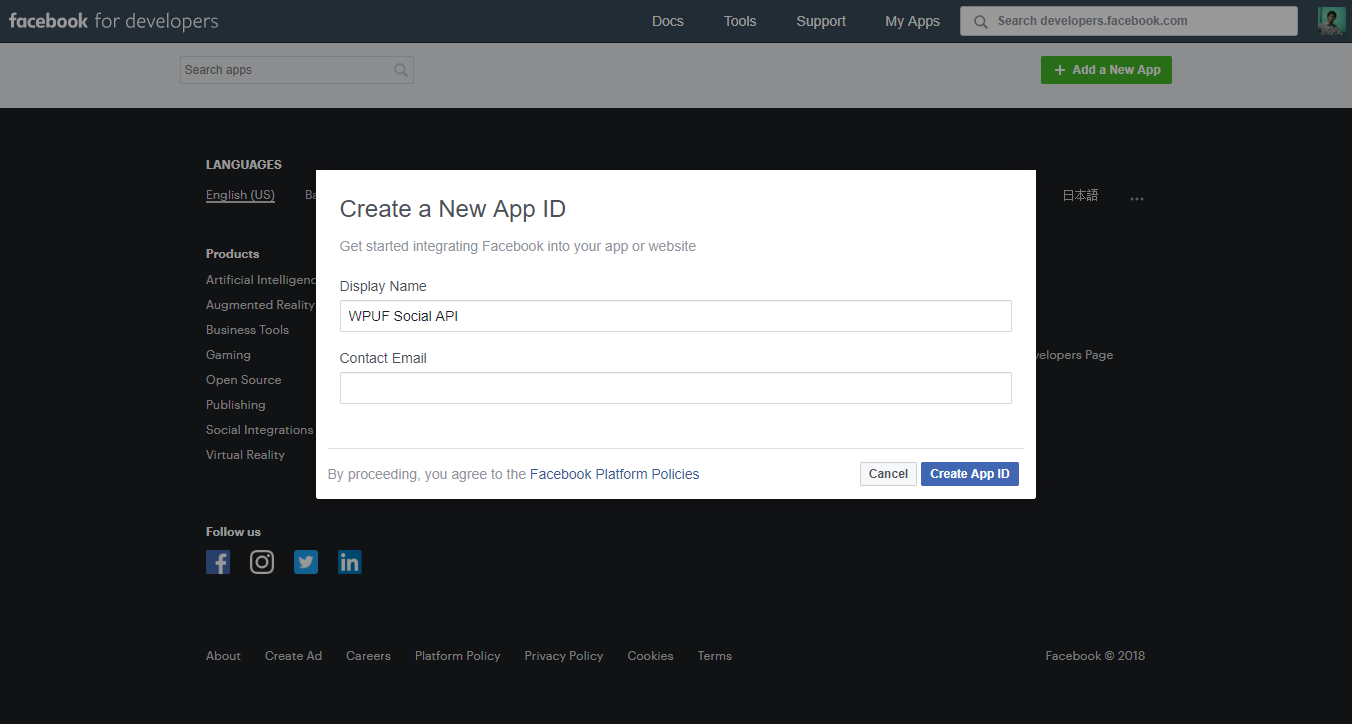Open the Facebook Platform Policies link

click(x=615, y=474)
